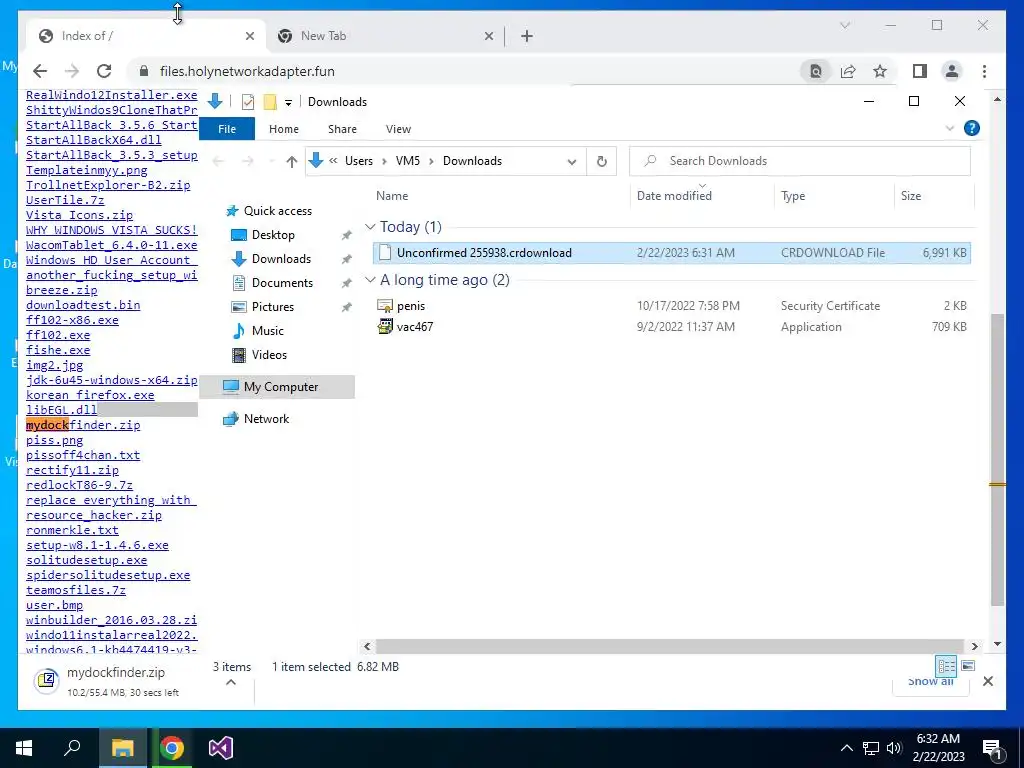Collapse the 'A long time ago' group
This screenshot has width=1024, height=768.
(x=370, y=280)
